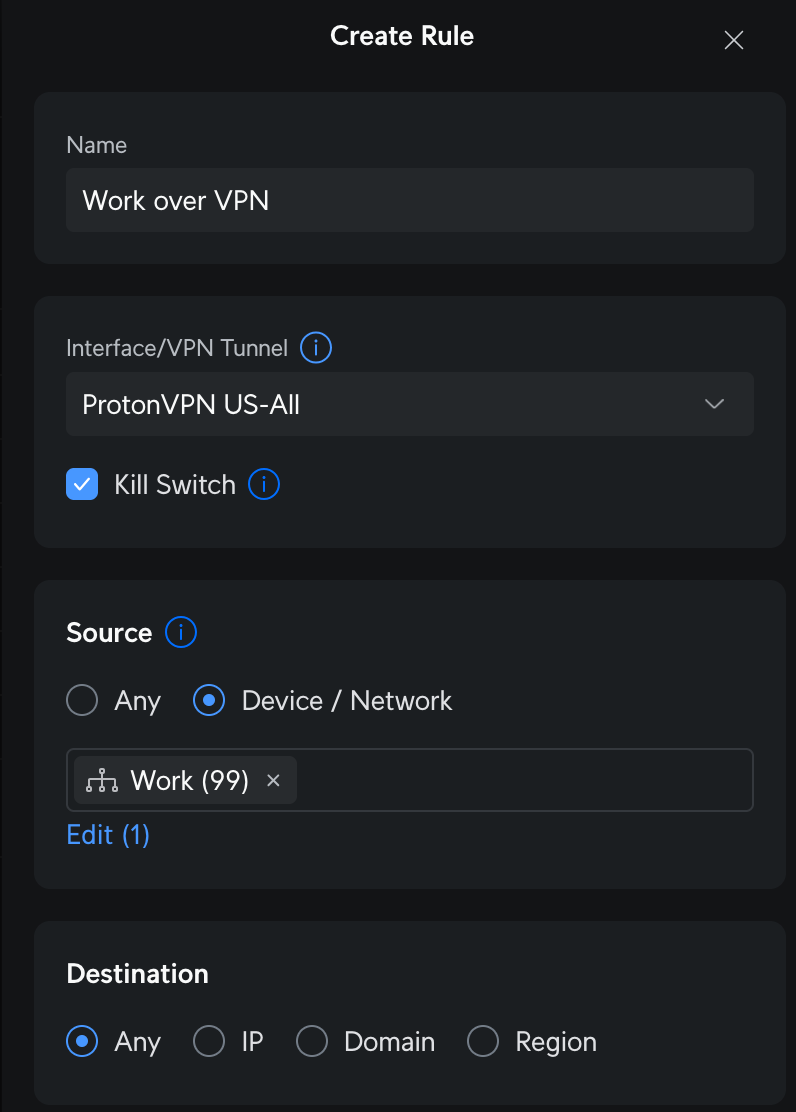The width and height of the screenshot is (796, 1112).
Task: Uncheck the Kill Switch checkbox
Action: point(82,484)
